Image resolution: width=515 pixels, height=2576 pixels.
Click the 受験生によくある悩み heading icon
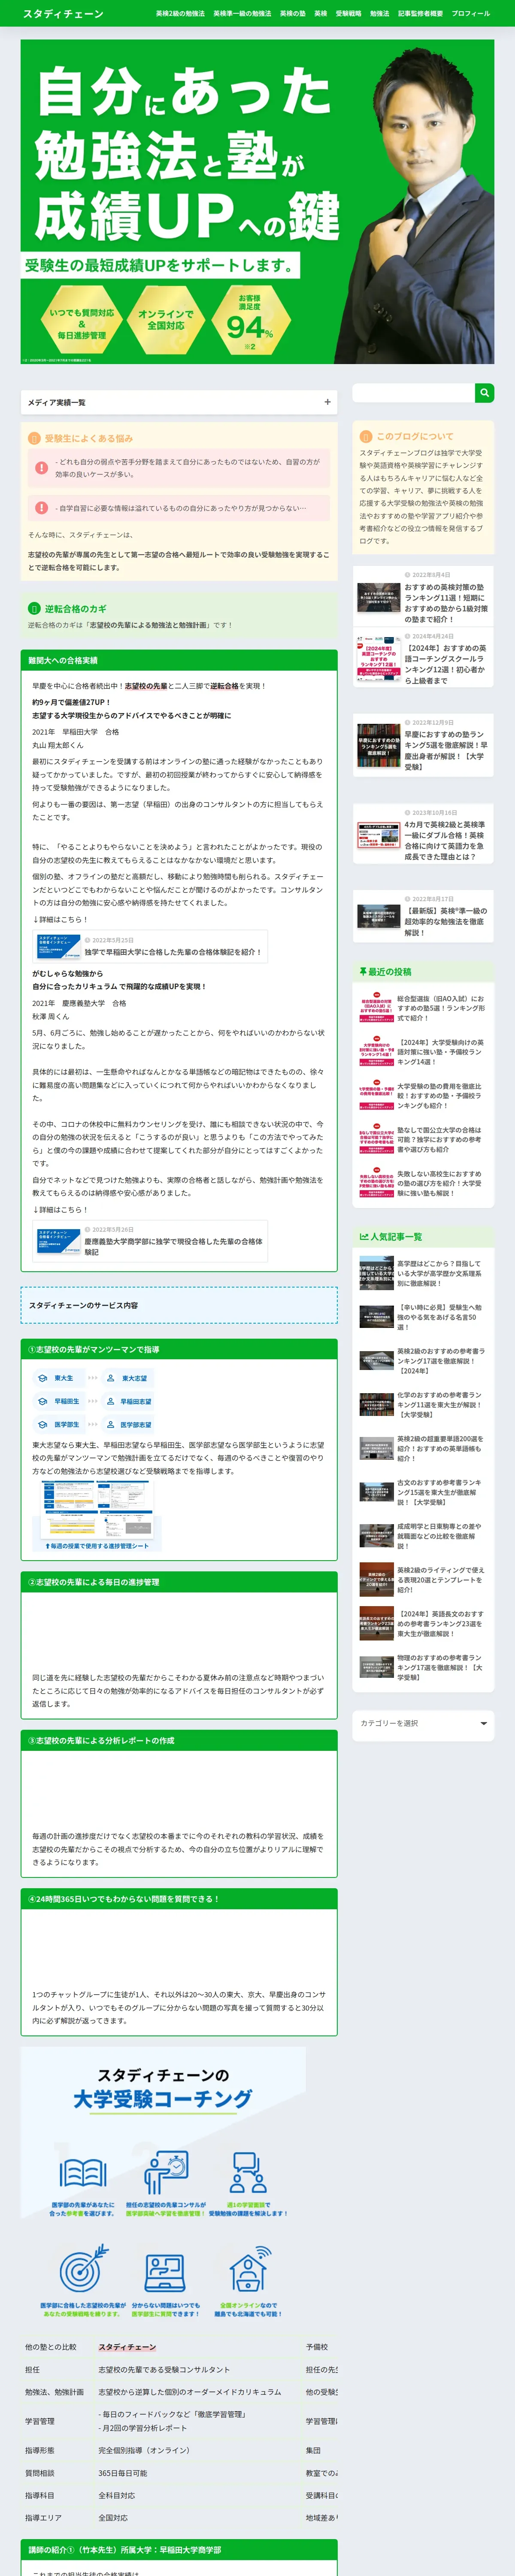(34, 438)
